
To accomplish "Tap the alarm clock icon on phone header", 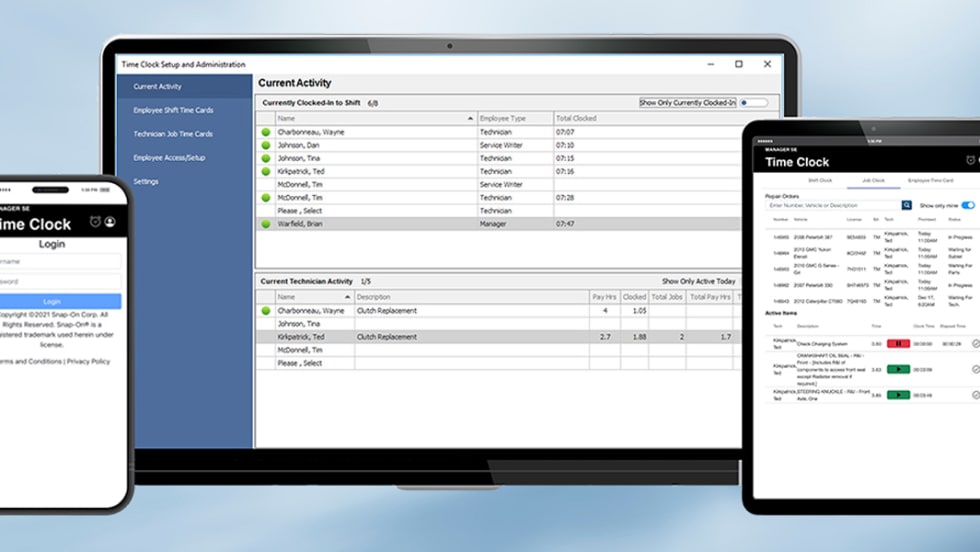I will 95,222.
